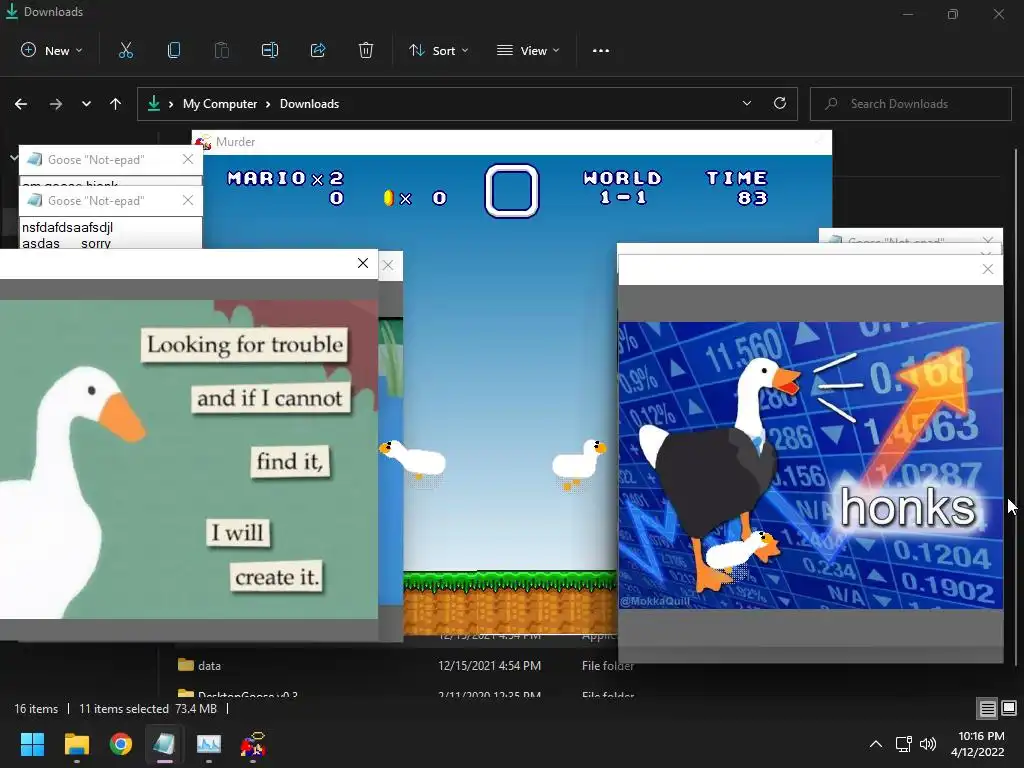Click the Copy icon in toolbar
The width and height of the screenshot is (1024, 768).
coord(174,50)
